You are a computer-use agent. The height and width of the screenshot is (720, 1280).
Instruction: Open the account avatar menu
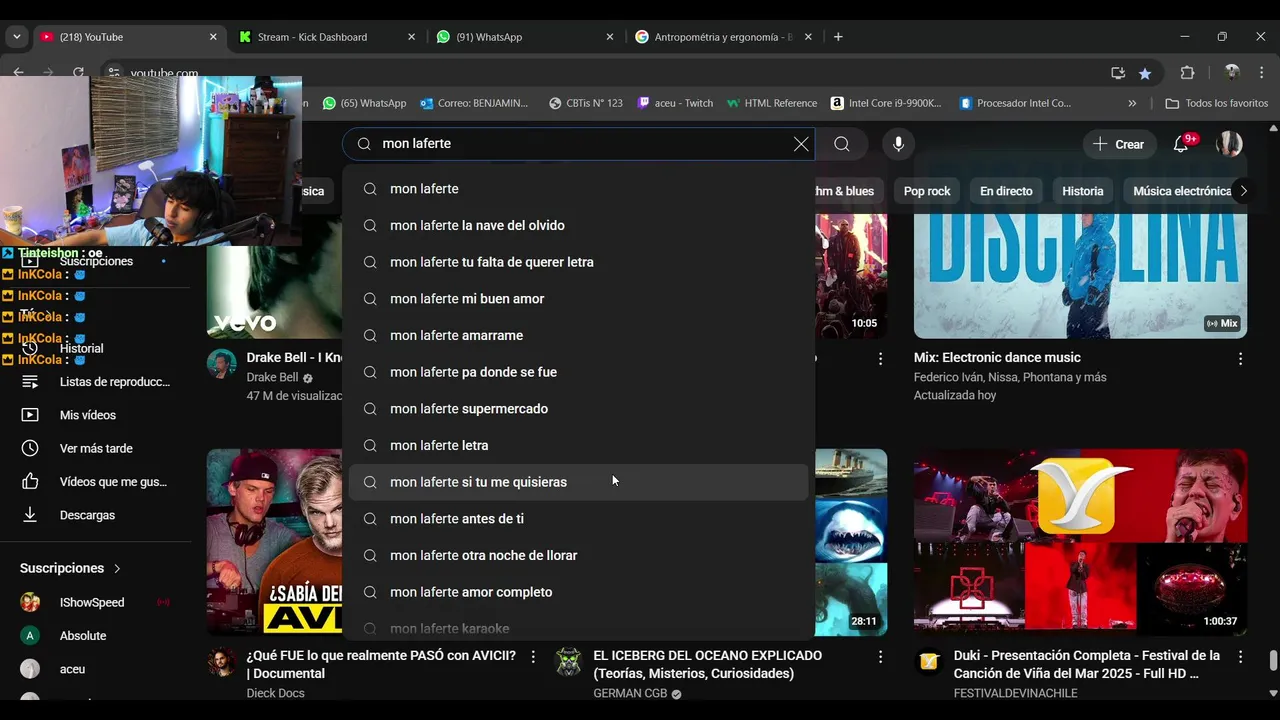pos(1229,144)
